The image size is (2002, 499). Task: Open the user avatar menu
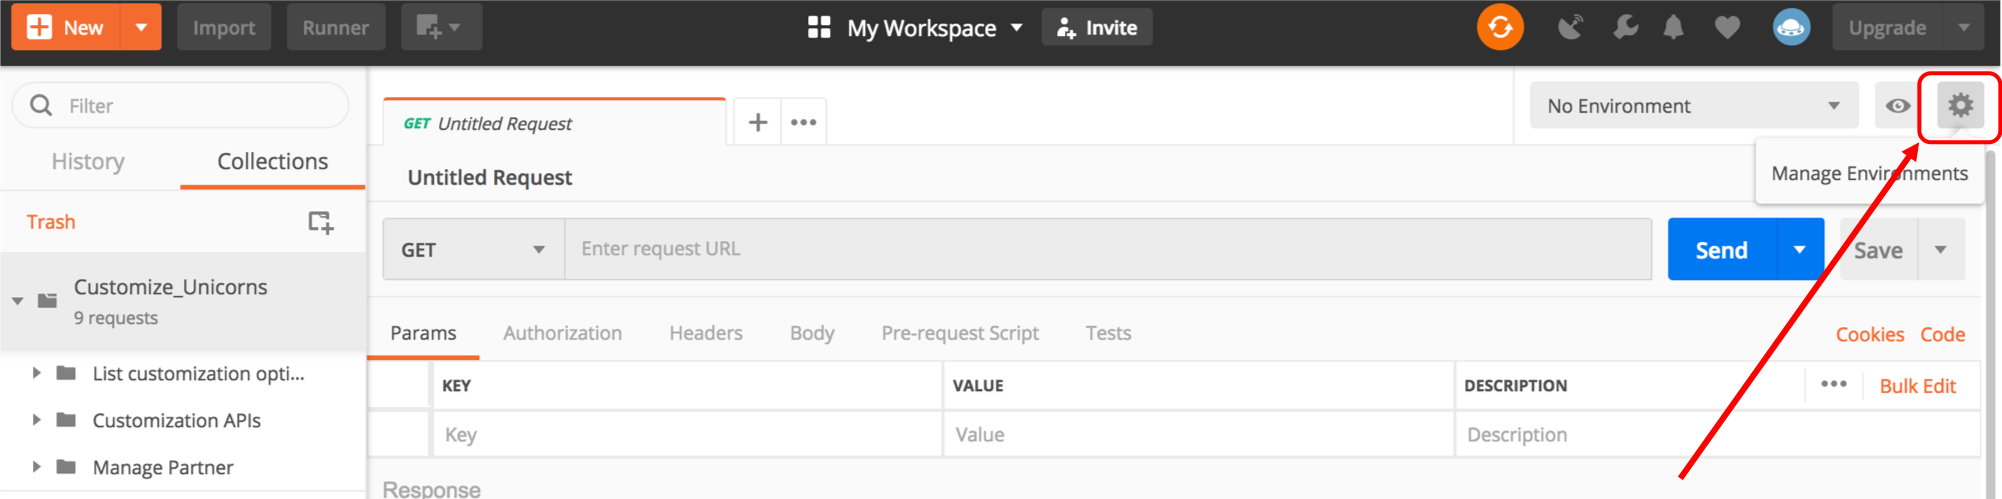point(1791,27)
